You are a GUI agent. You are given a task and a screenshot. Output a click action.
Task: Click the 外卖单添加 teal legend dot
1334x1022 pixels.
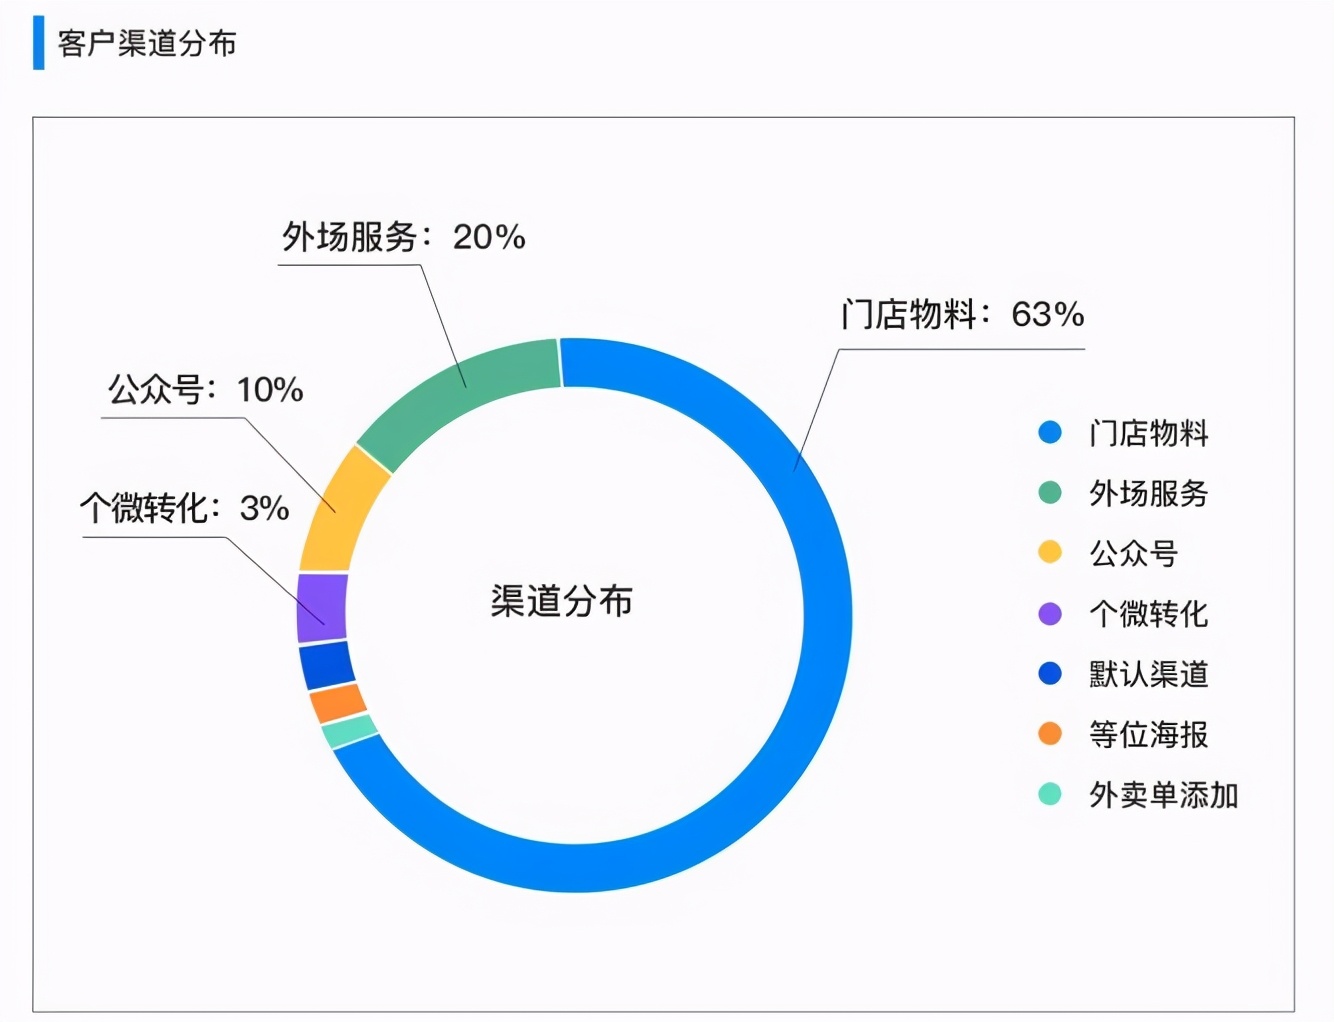[1049, 794]
